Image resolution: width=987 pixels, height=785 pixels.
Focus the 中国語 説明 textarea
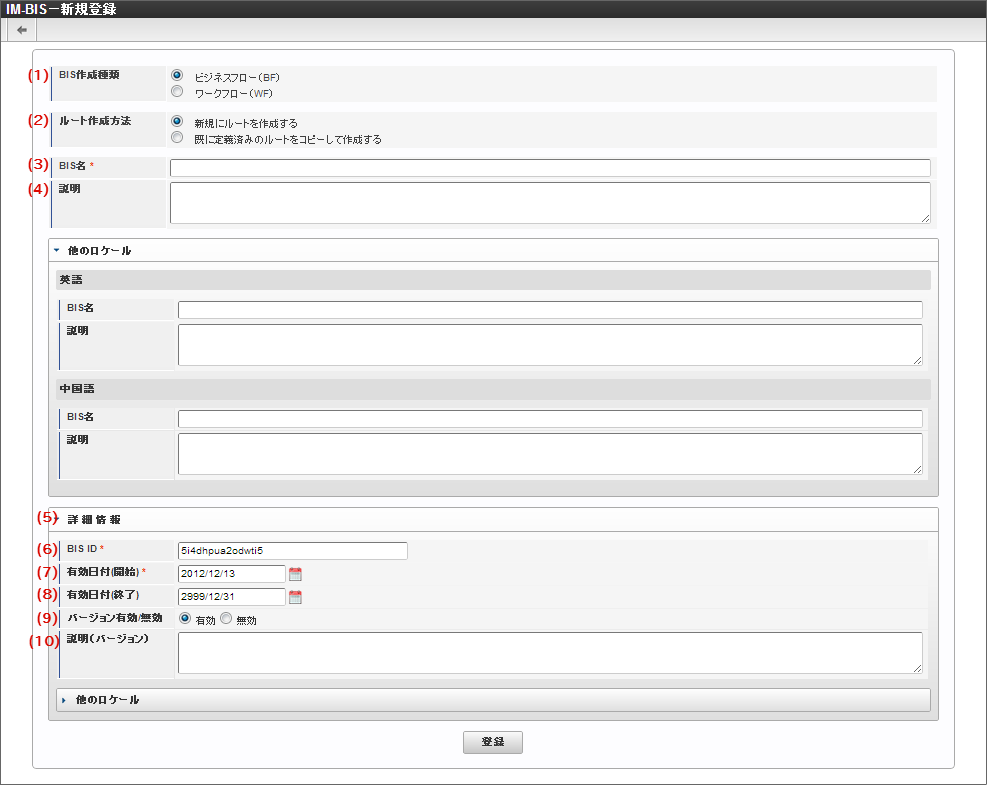pyautogui.click(x=550, y=454)
